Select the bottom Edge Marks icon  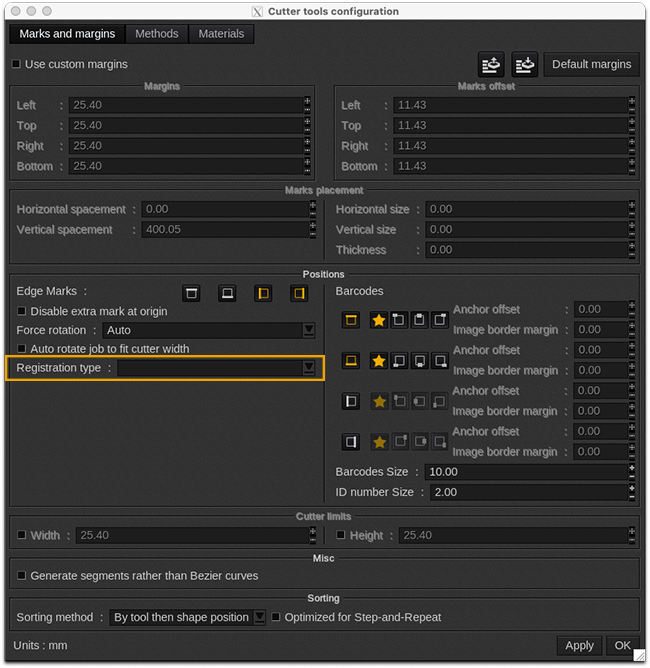tap(227, 293)
